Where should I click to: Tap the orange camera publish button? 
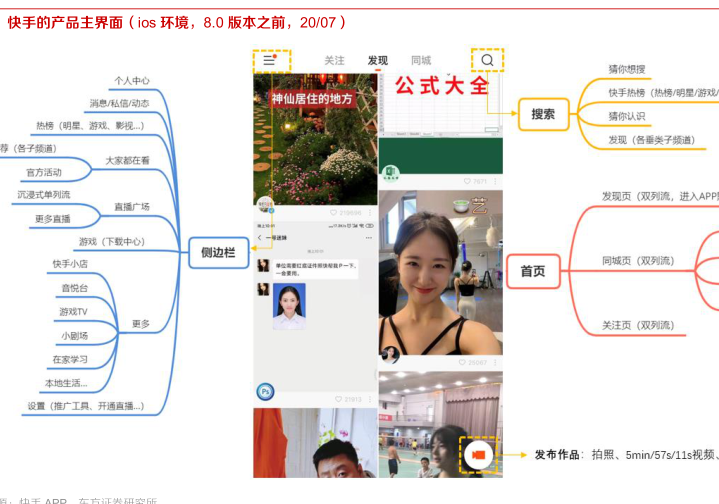478,454
